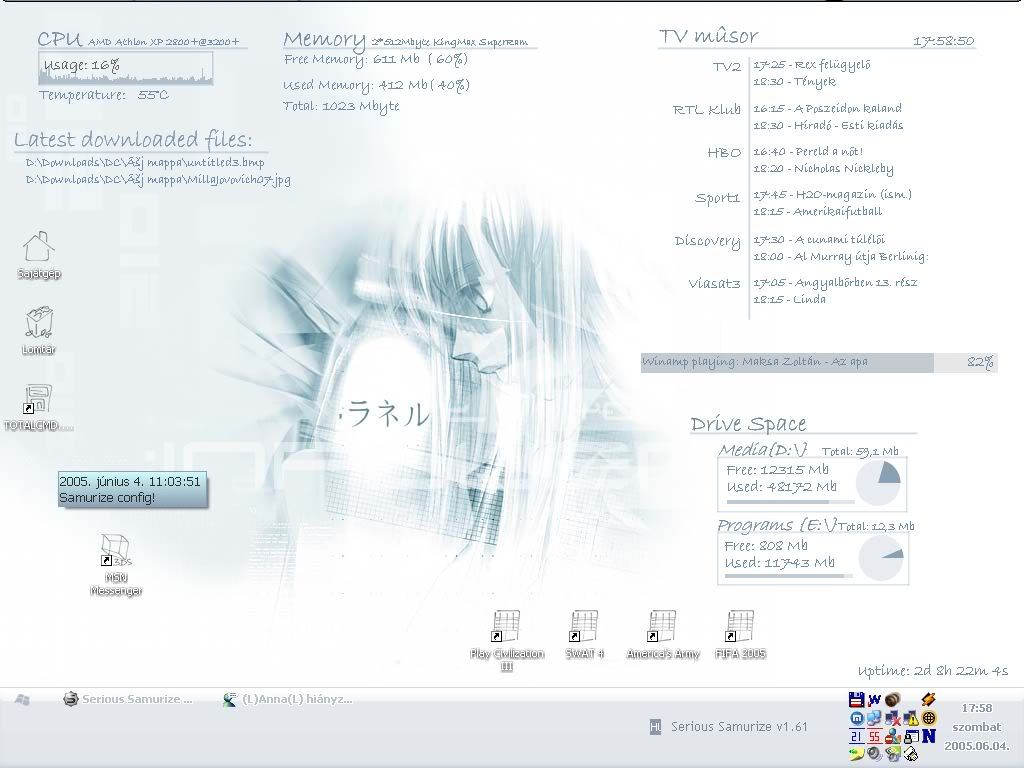The width and height of the screenshot is (1024, 768).
Task: Start Play Civilization III shortcut
Action: 507,628
